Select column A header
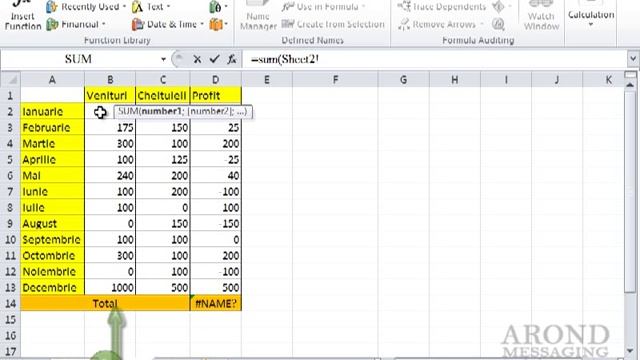This screenshot has width=640, height=360. pyautogui.click(x=52, y=80)
